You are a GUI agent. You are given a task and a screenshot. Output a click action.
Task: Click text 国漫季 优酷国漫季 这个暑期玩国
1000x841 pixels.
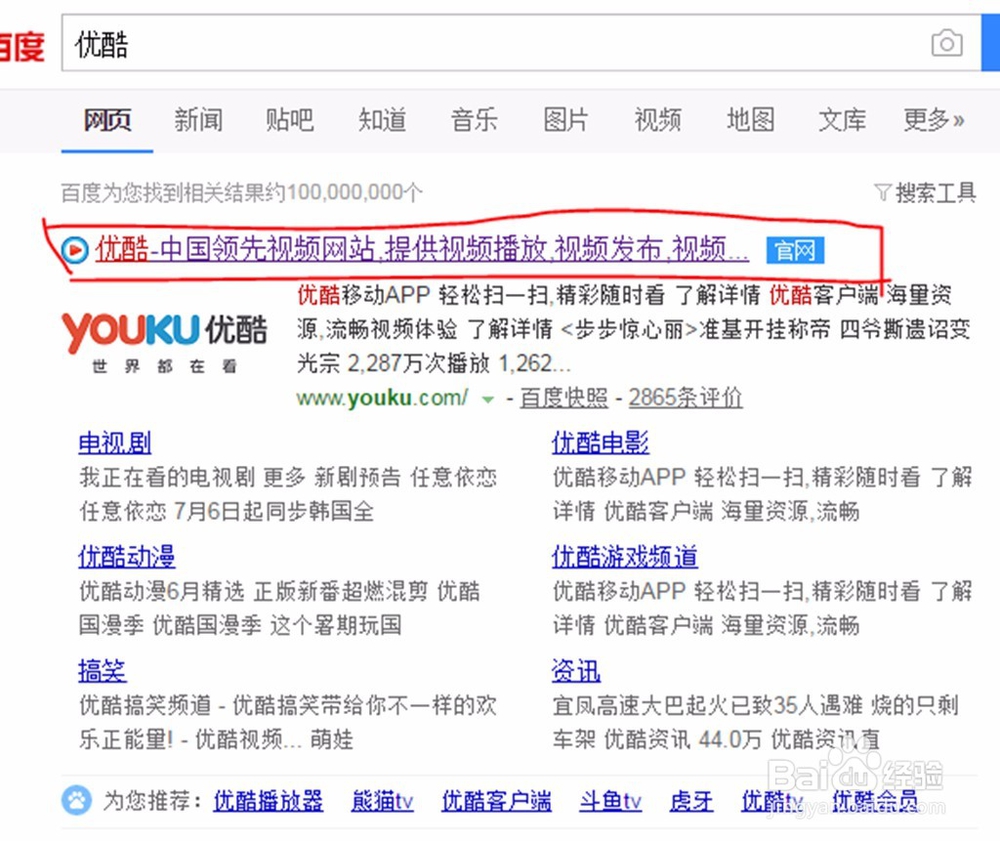pyautogui.click(x=240, y=625)
